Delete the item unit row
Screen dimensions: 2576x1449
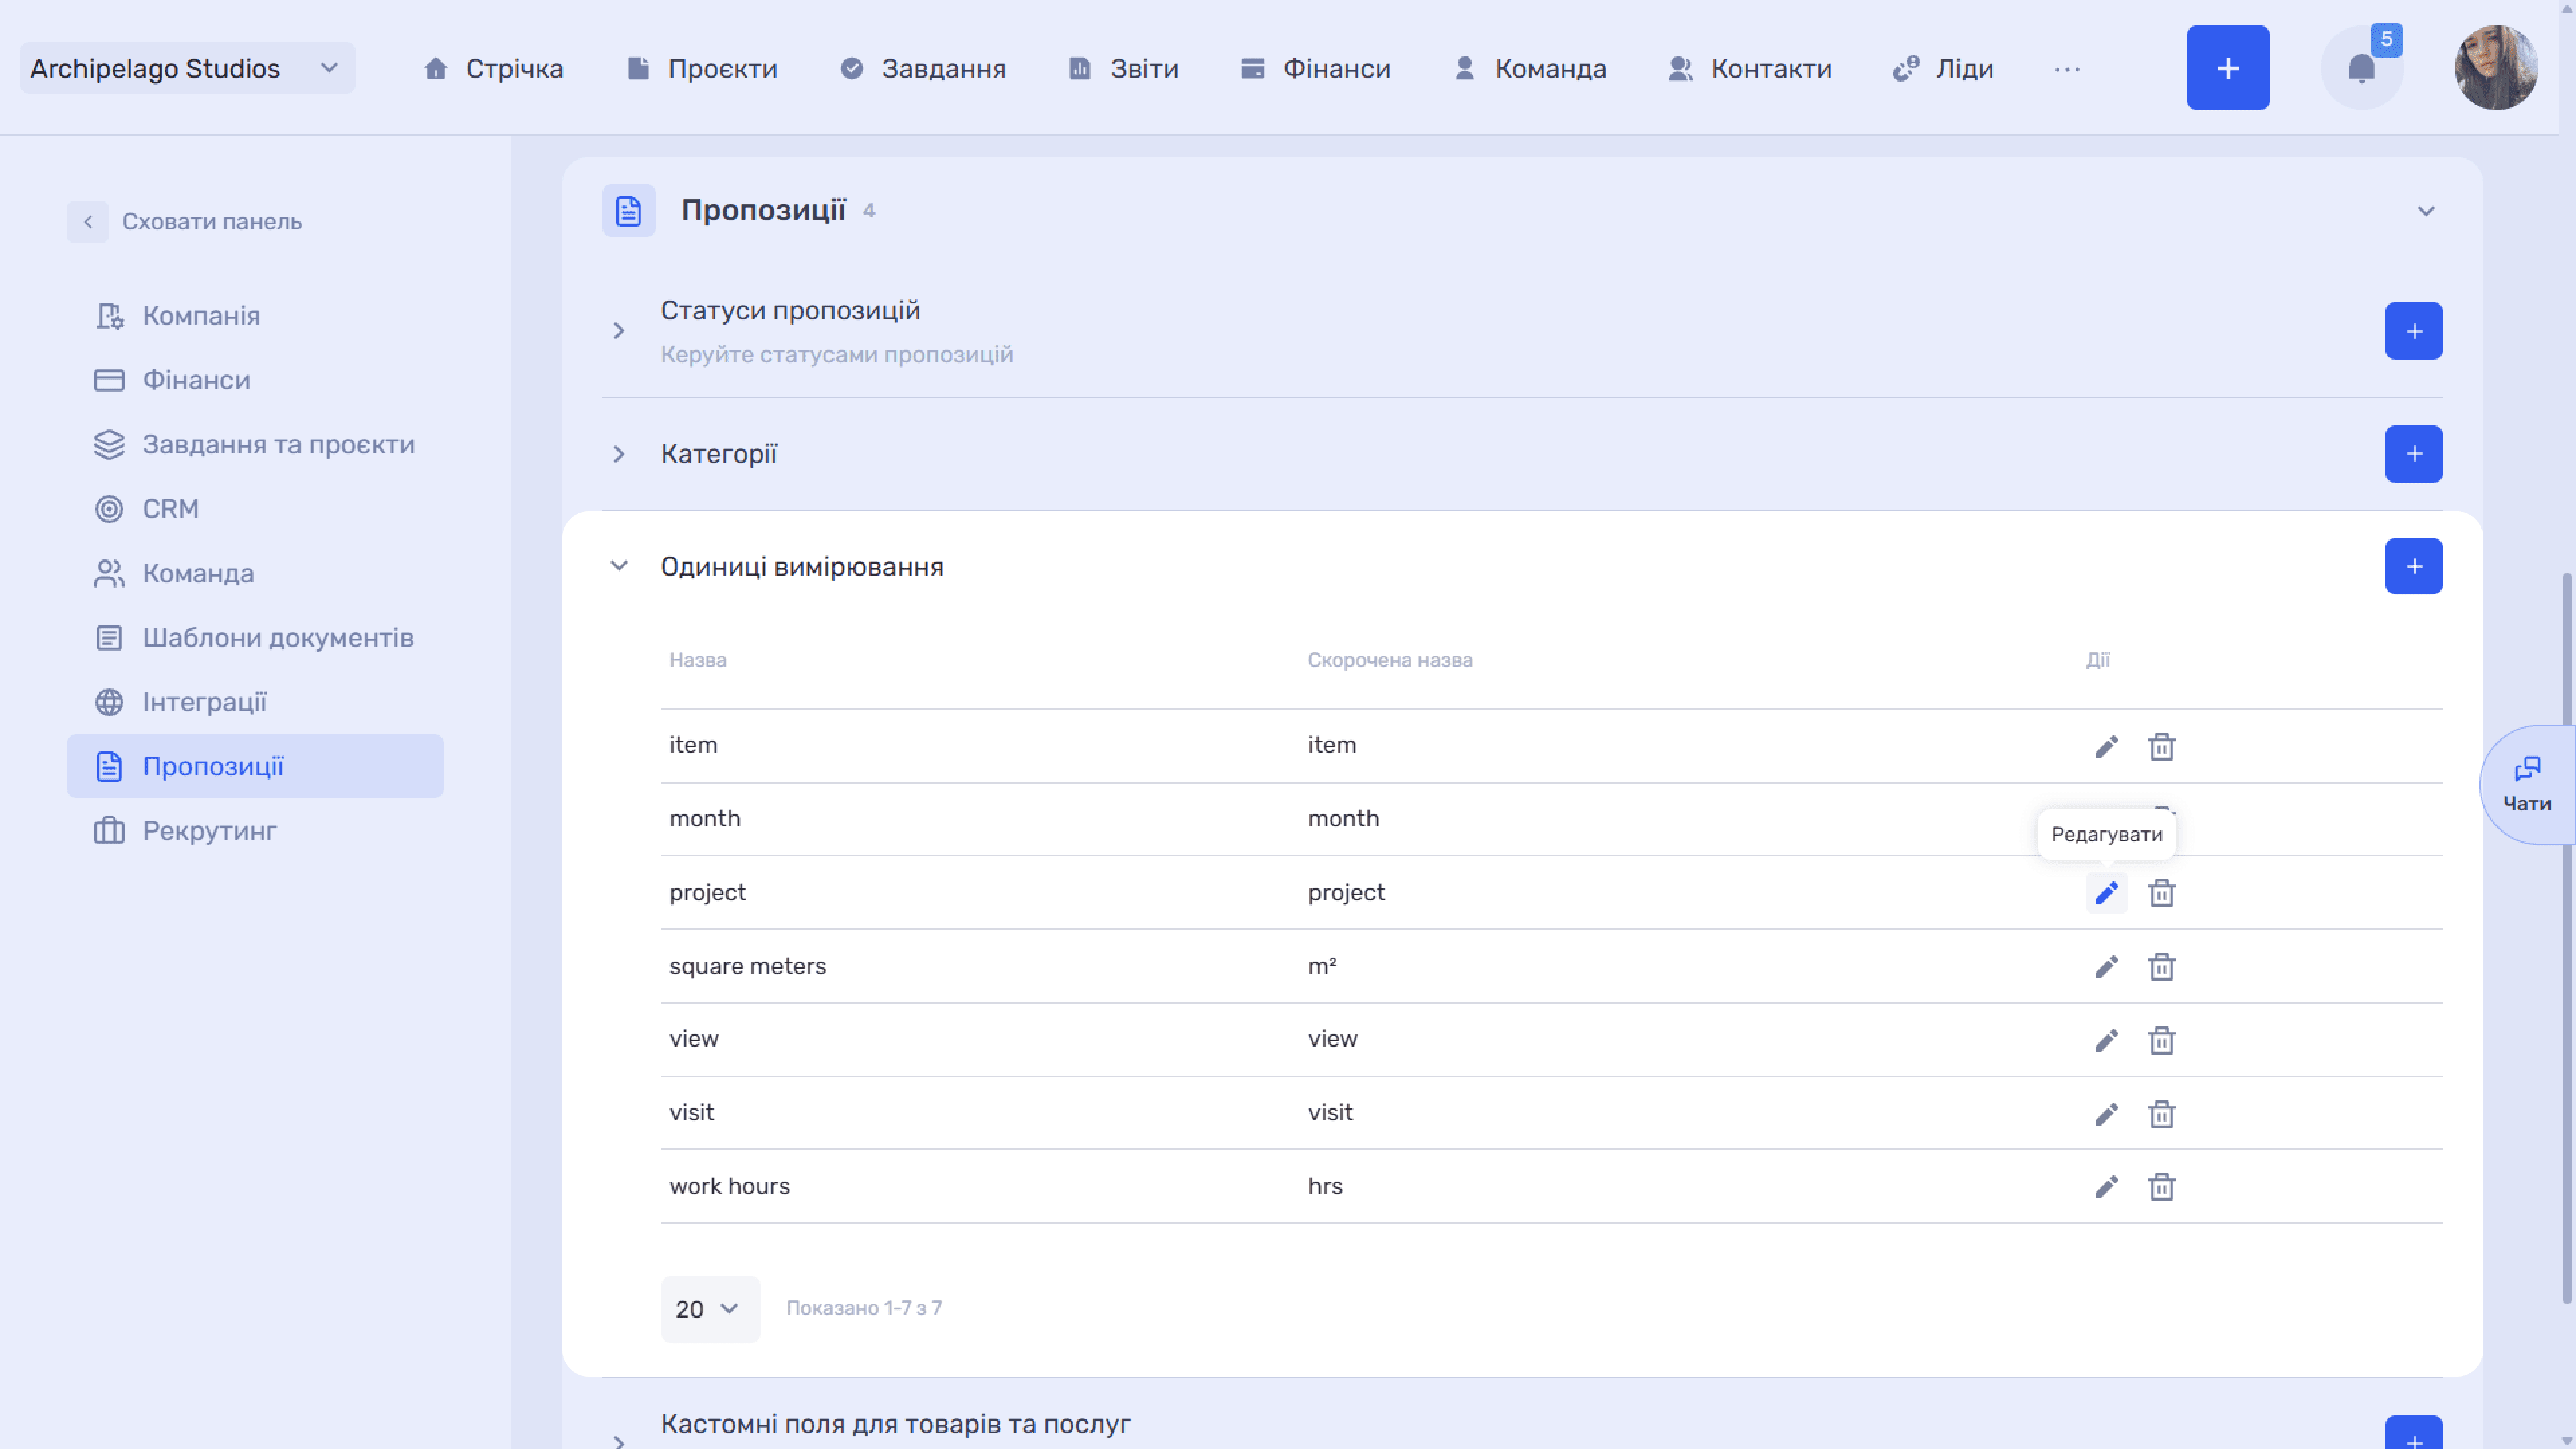coord(2161,746)
